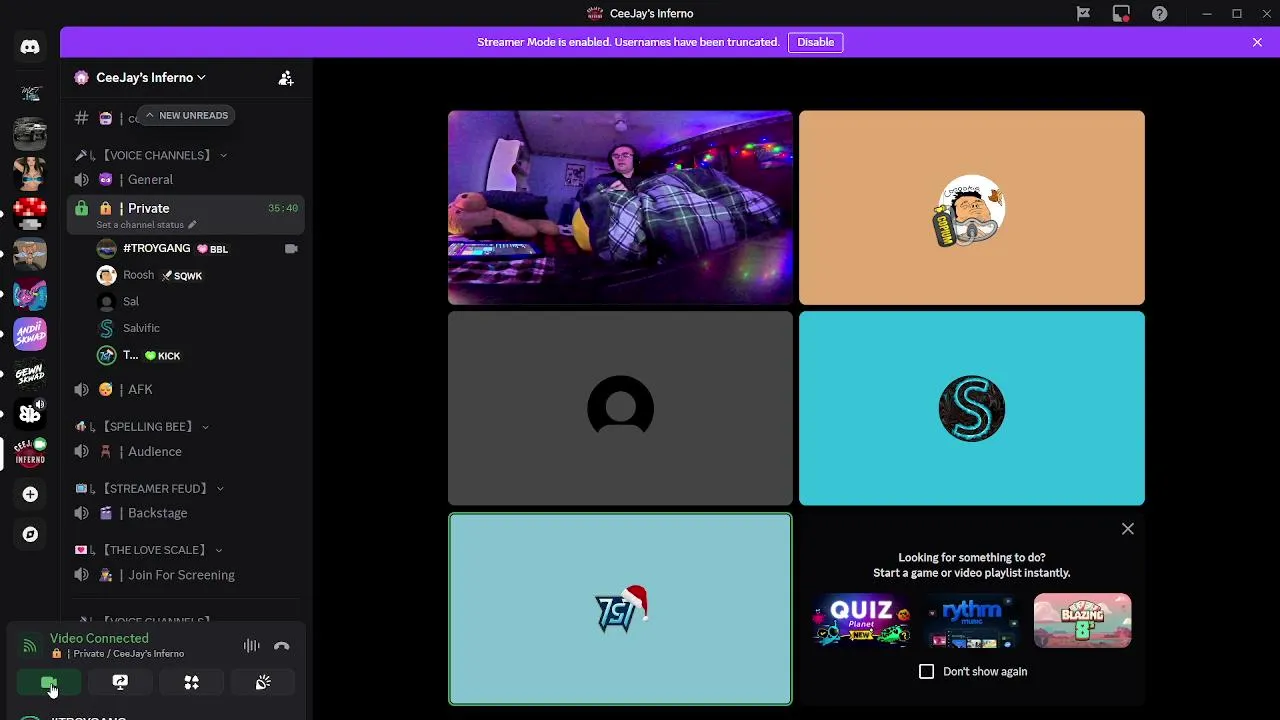This screenshot has height=720, width=1280.
Task: Open the Gewn Skwad server icon
Action: (x=30, y=374)
